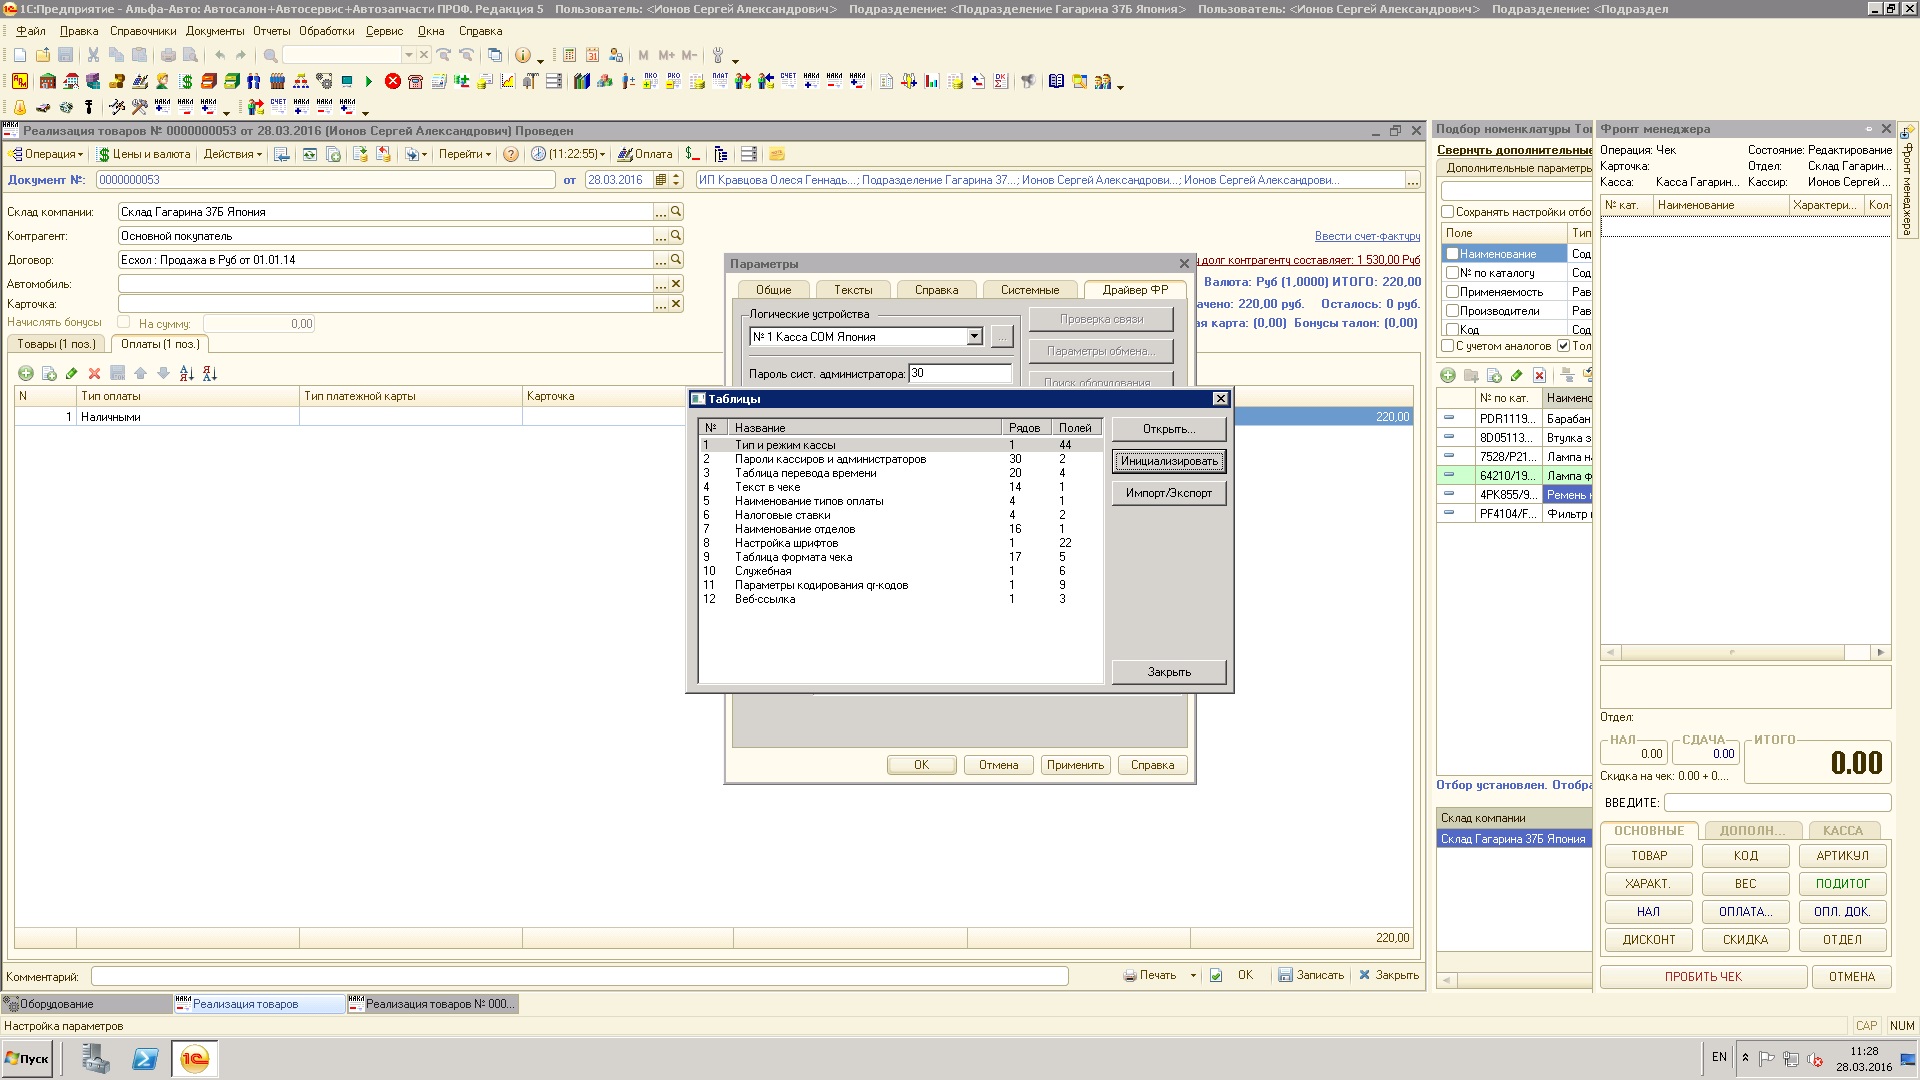The height and width of the screenshot is (1080, 1920).
Task: Switch to Системные tab in Параметры
Action: (x=1030, y=290)
